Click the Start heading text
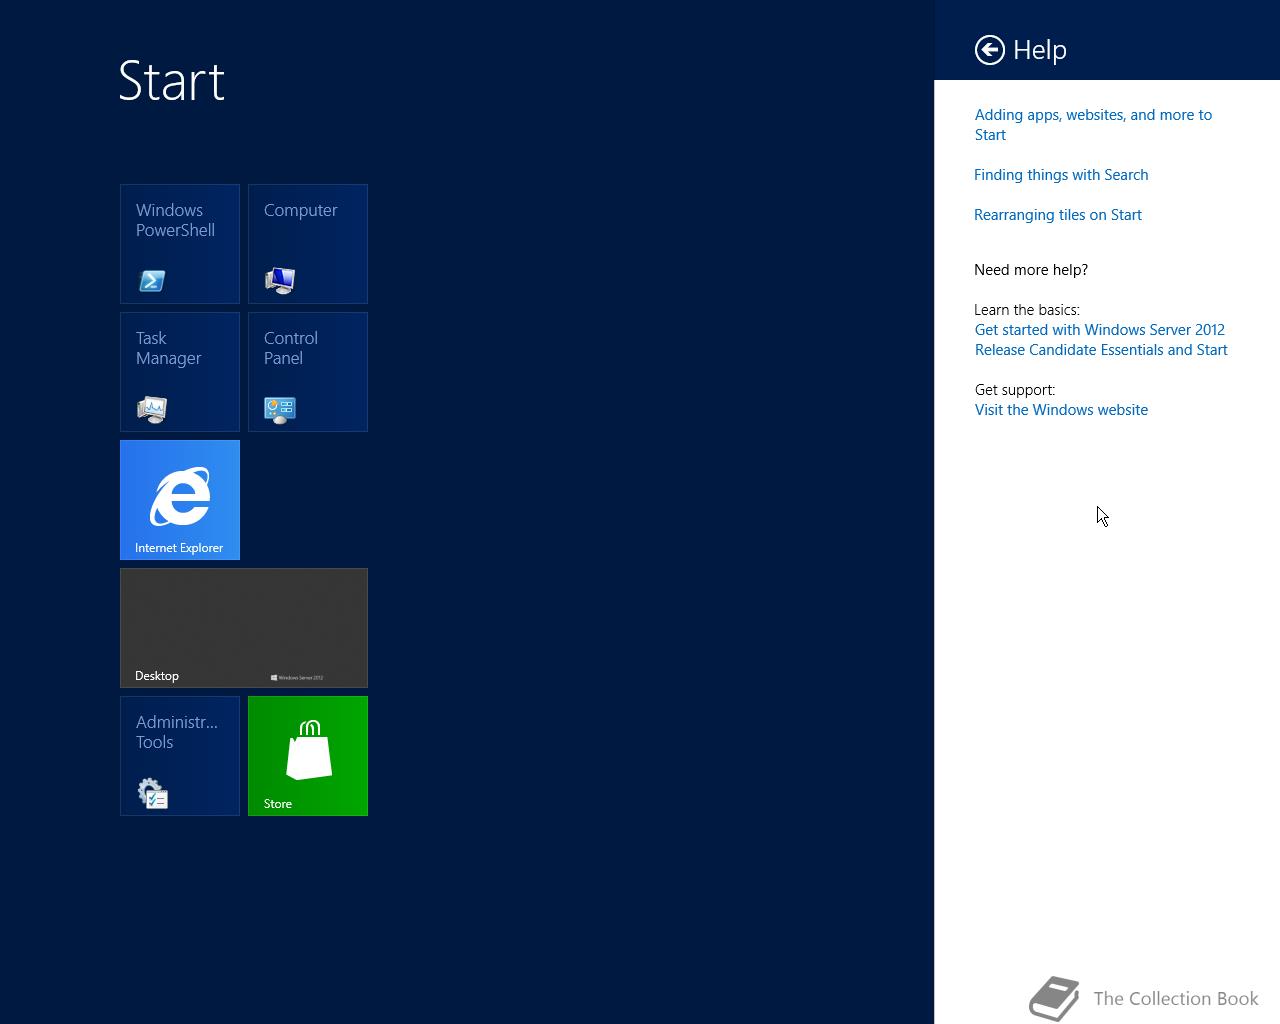This screenshot has width=1280, height=1024. pos(172,81)
